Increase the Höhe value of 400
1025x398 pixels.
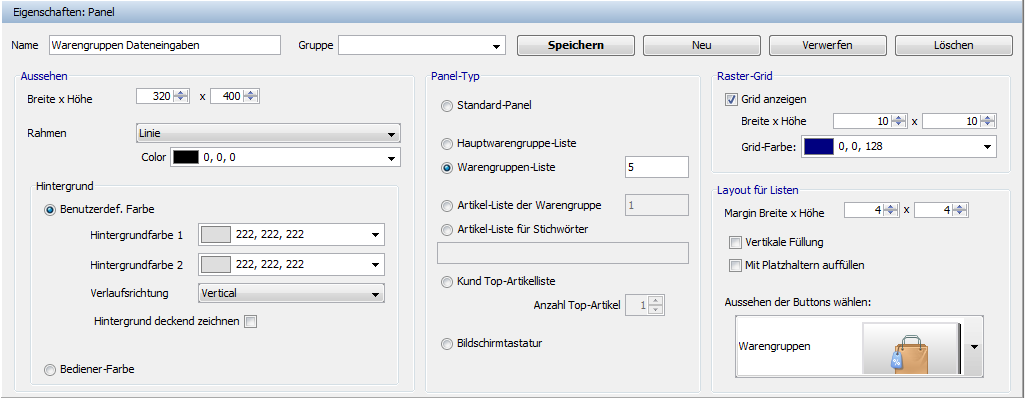[x=252, y=93]
